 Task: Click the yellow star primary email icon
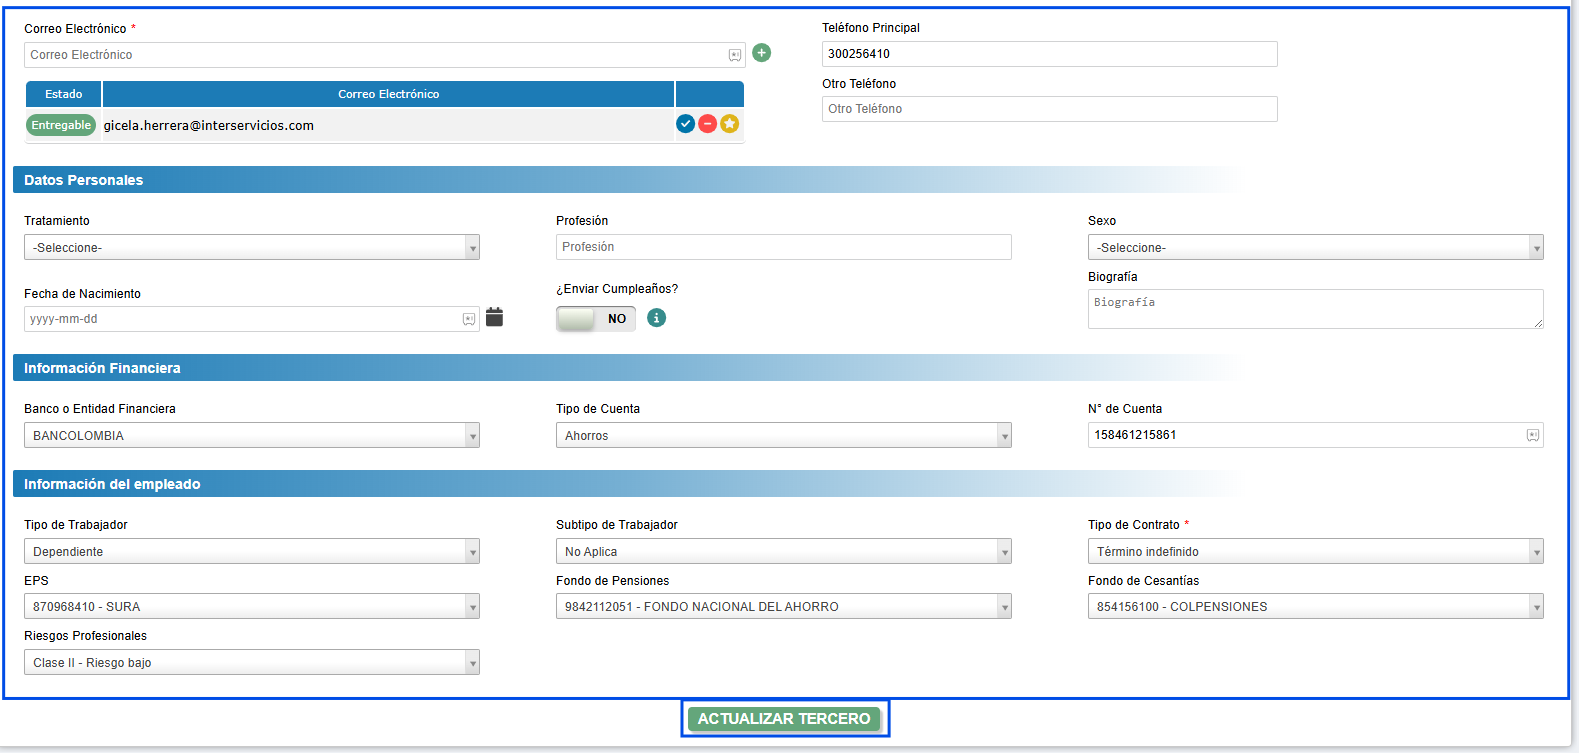pyautogui.click(x=730, y=124)
